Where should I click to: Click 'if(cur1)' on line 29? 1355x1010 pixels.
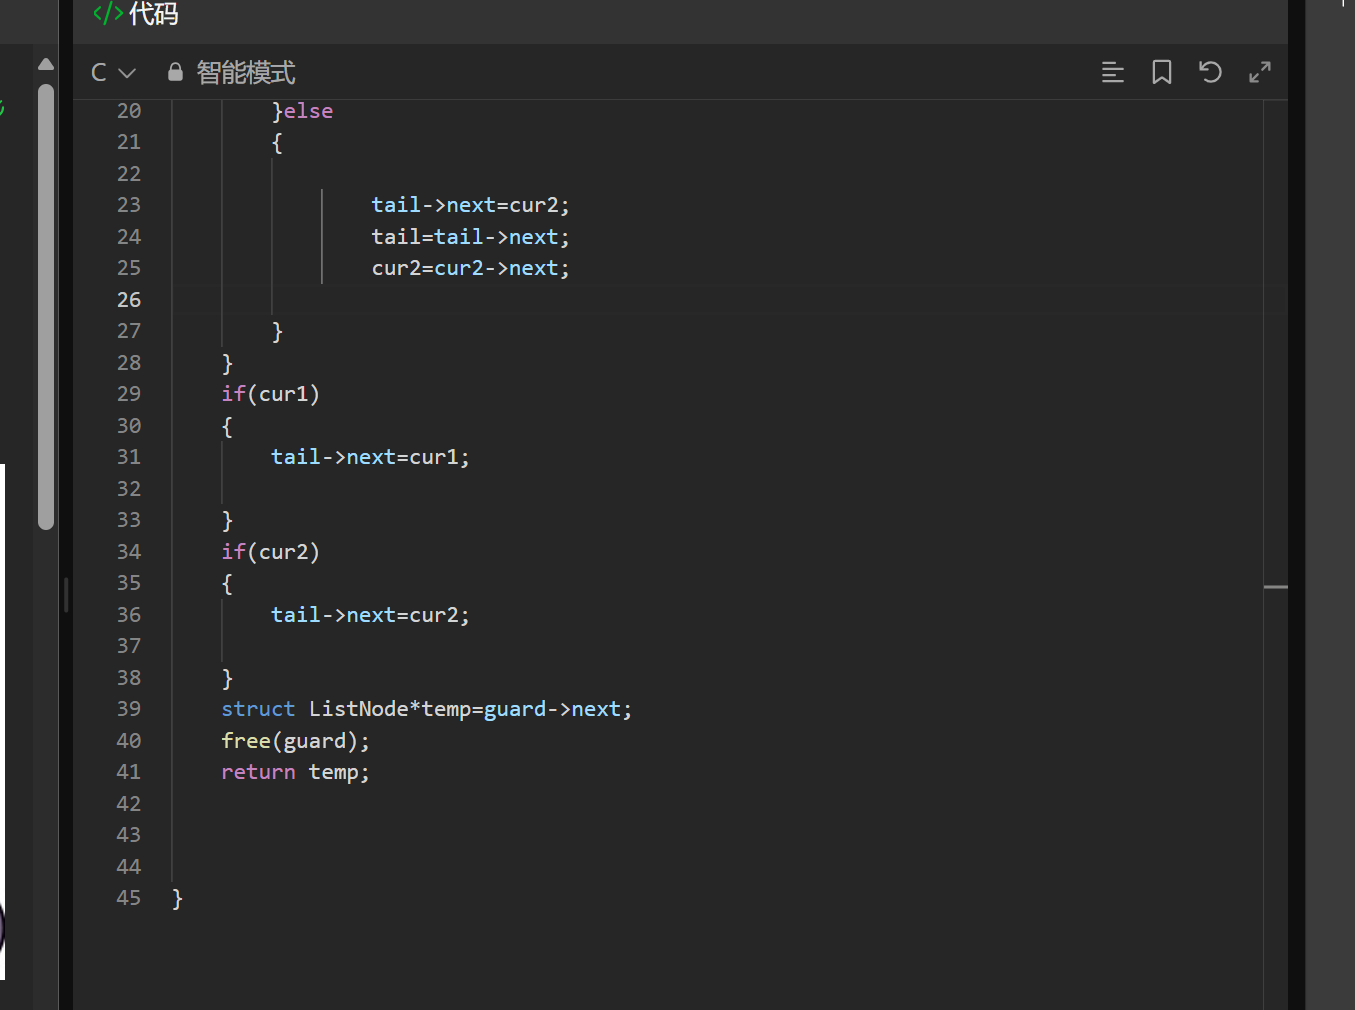270,394
